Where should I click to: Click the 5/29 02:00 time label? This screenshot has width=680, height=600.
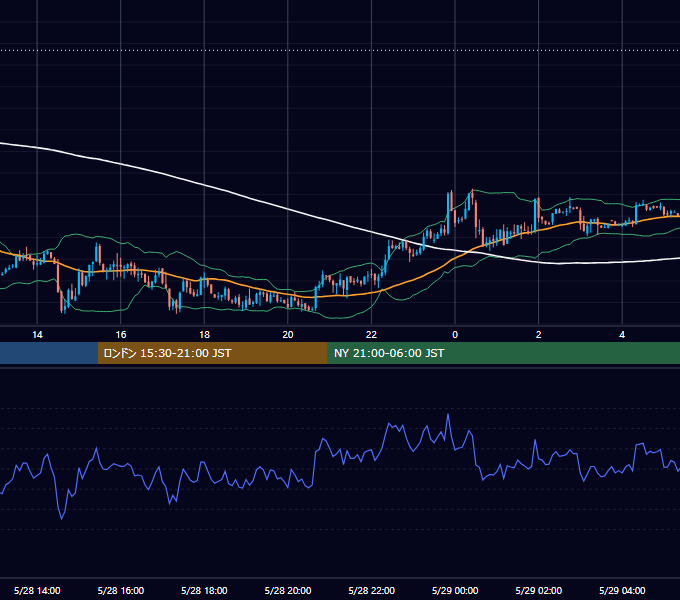pyautogui.click(x=539, y=590)
